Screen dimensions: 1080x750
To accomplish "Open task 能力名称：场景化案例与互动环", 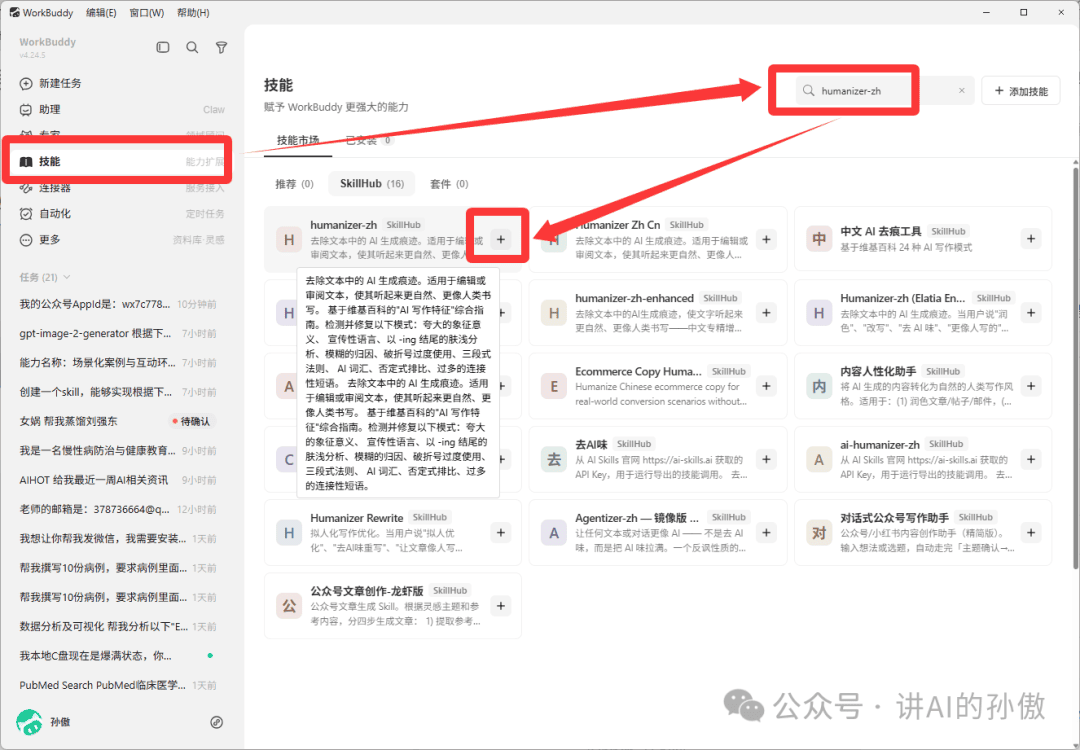I will click(118, 362).
